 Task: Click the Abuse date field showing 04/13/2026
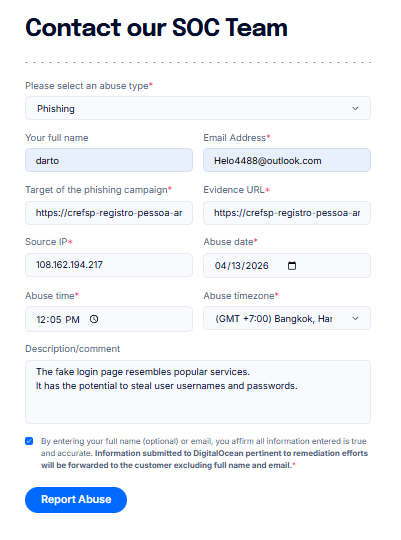[x=287, y=266]
